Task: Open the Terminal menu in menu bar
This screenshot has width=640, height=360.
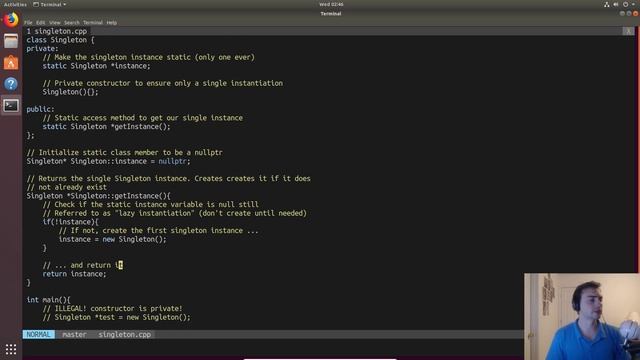Action: coord(93,22)
